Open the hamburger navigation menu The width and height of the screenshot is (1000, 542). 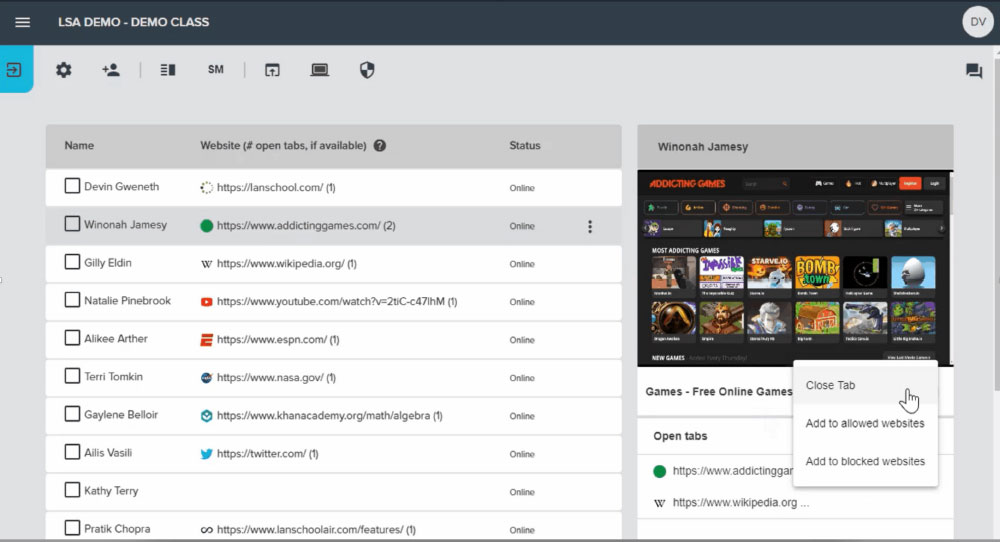point(22,22)
